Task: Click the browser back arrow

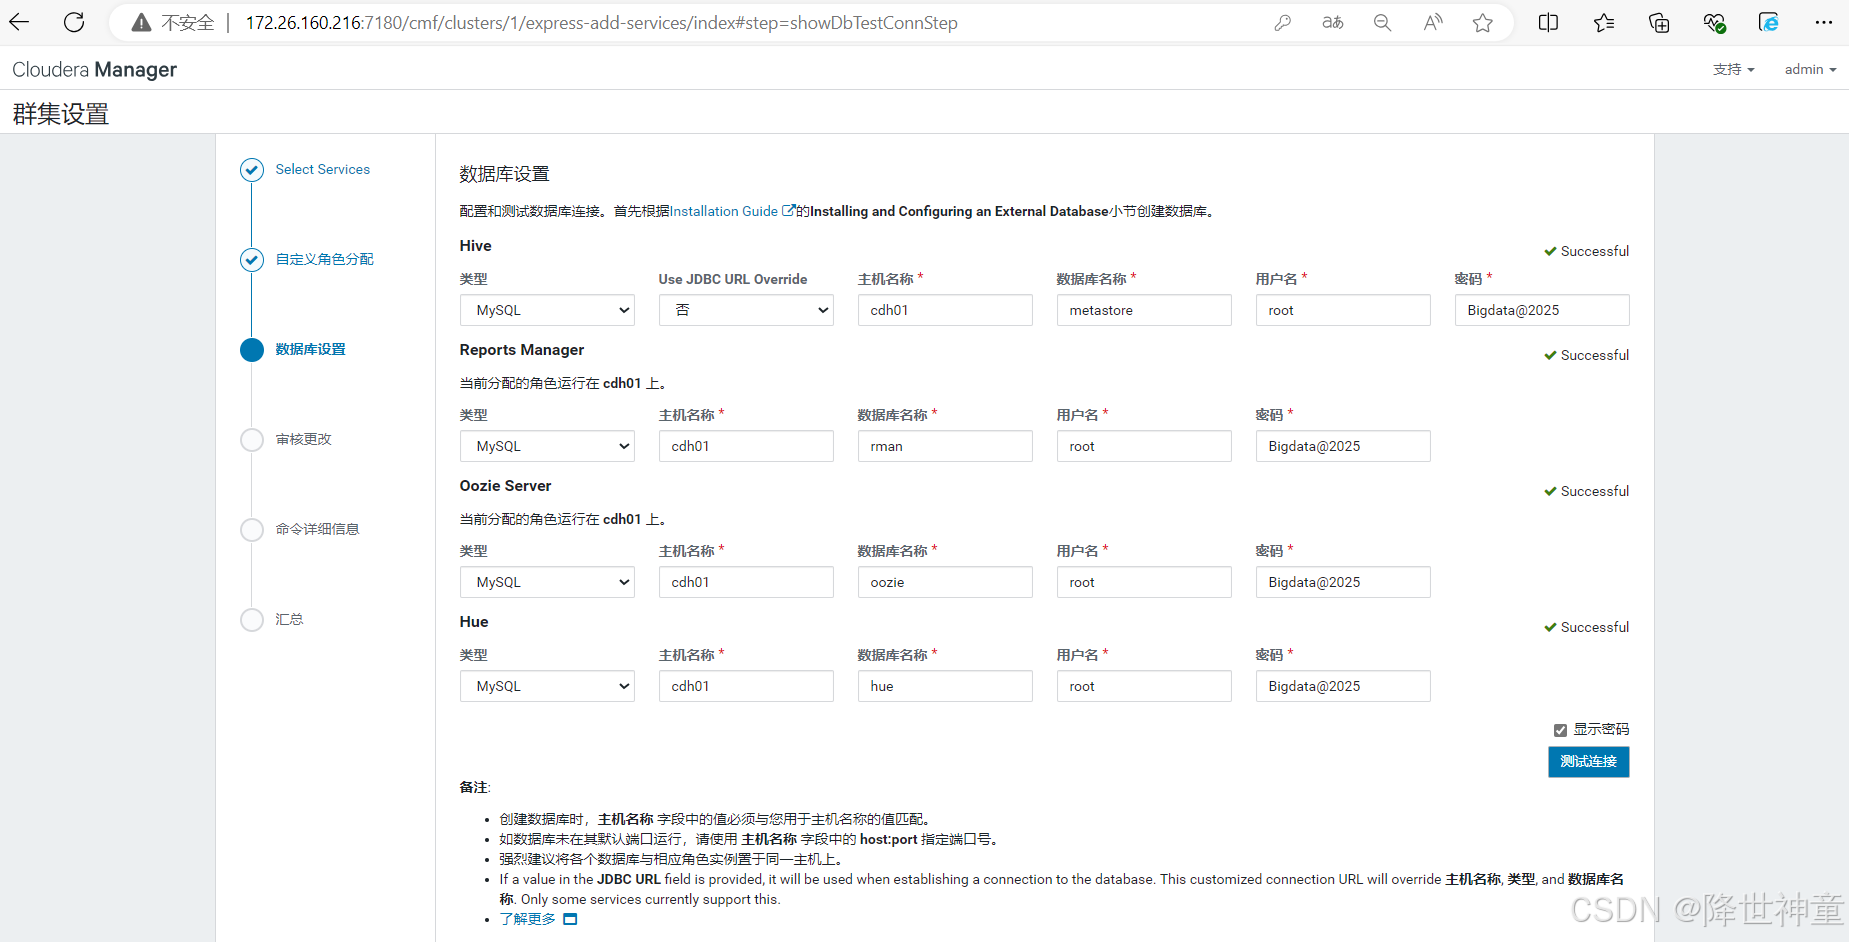Action: click(19, 22)
